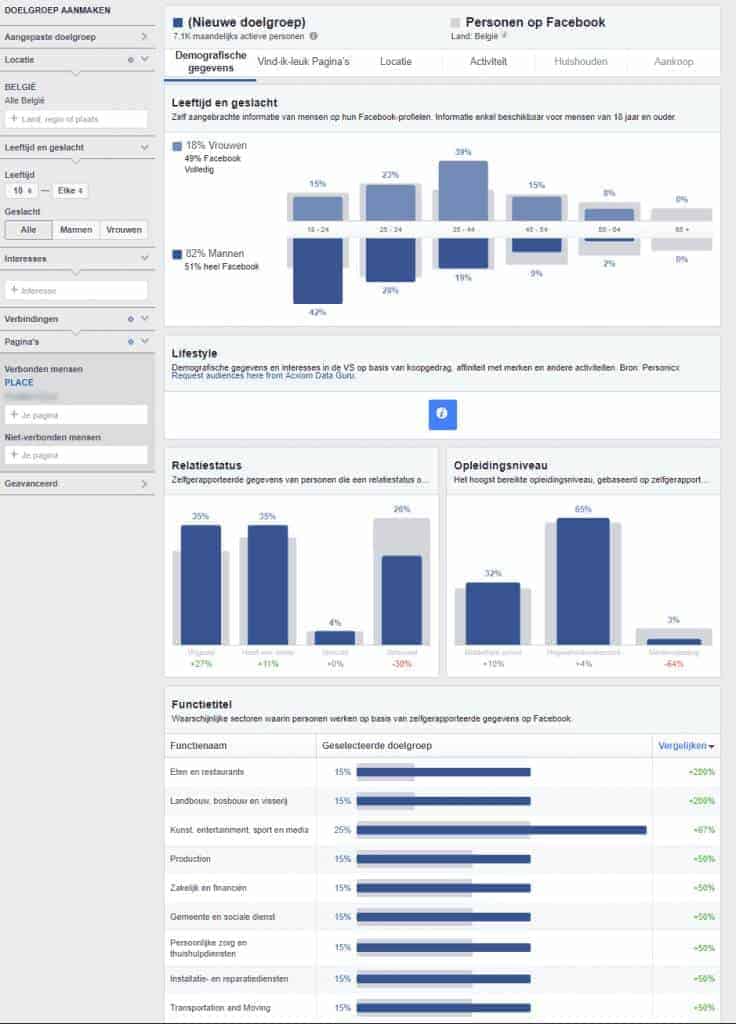The height and width of the screenshot is (1024, 736).
Task: Click the light-blue legend square for Vrouwen
Action: point(177,146)
